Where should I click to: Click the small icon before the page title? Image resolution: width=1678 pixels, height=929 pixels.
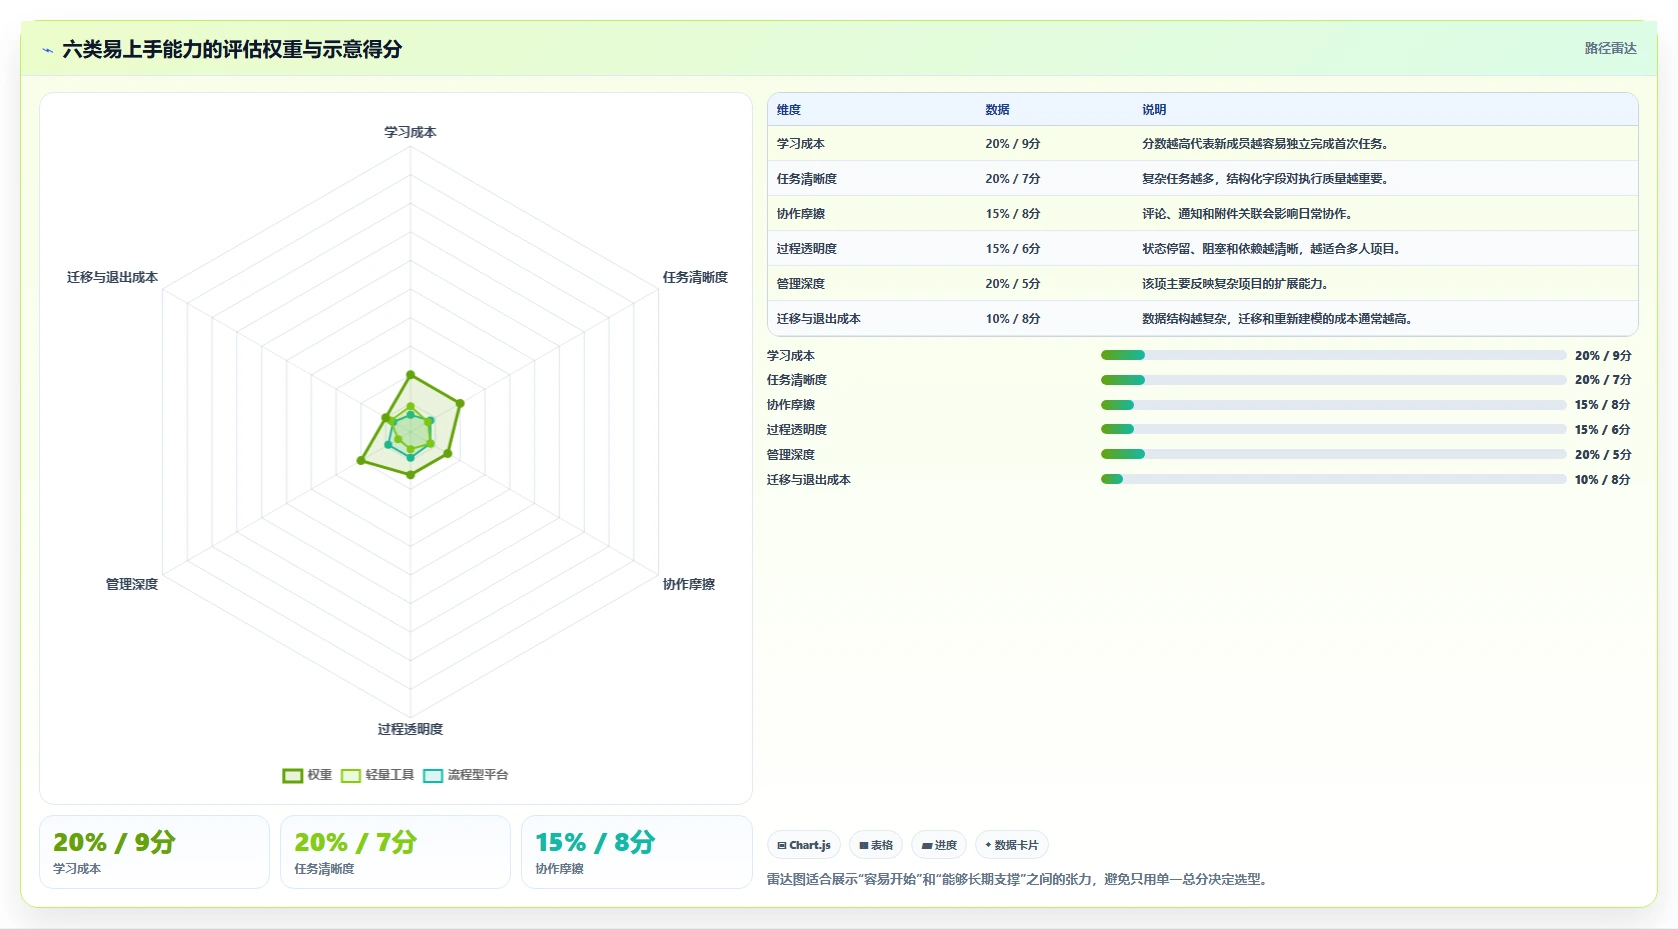pos(47,50)
